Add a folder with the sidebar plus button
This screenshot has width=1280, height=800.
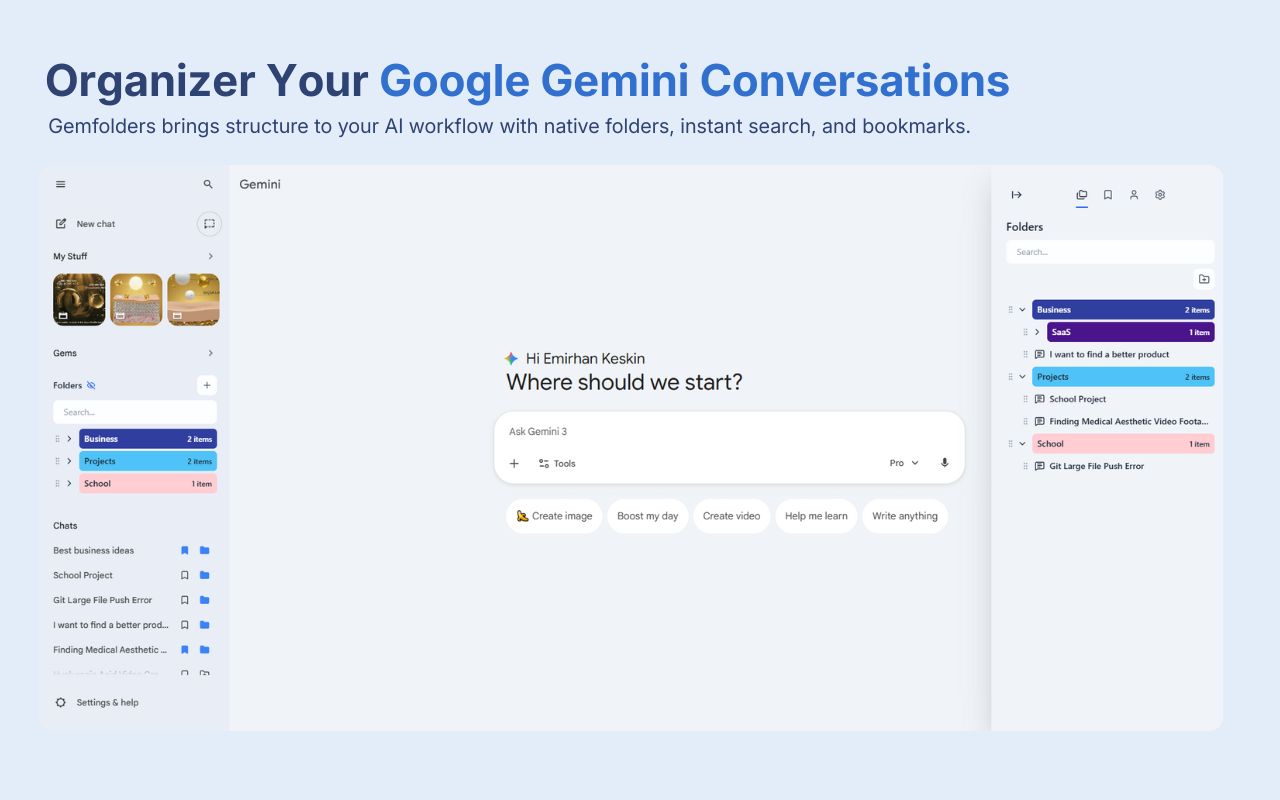[207, 385]
